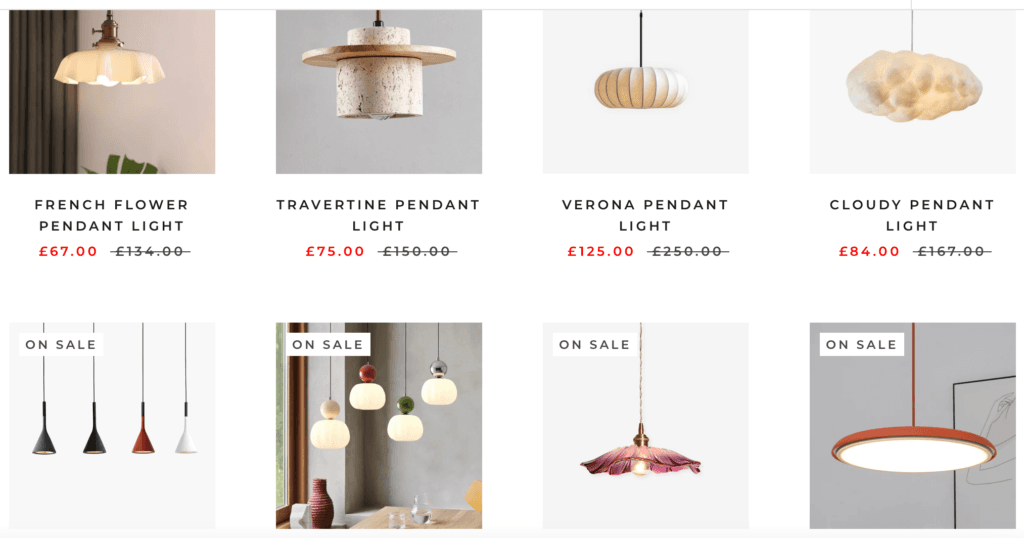Click the On Sale badge on orange disc light
The height and width of the screenshot is (538, 1024).
pyautogui.click(x=861, y=345)
